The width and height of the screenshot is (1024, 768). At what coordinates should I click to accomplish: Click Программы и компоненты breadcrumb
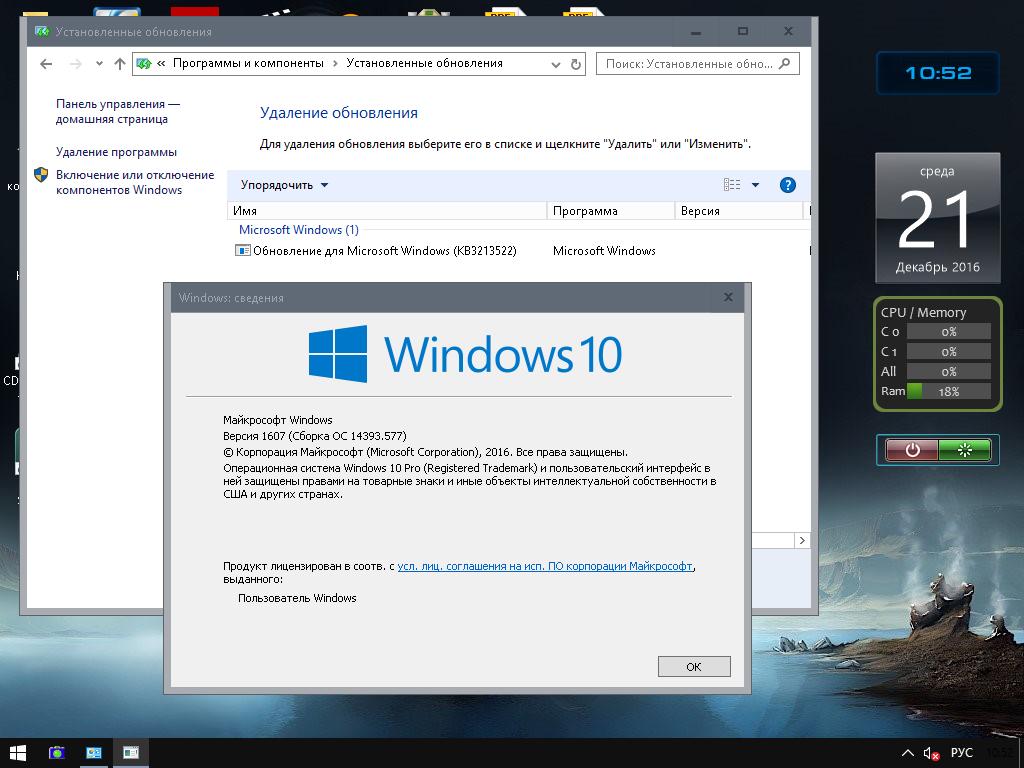point(248,63)
